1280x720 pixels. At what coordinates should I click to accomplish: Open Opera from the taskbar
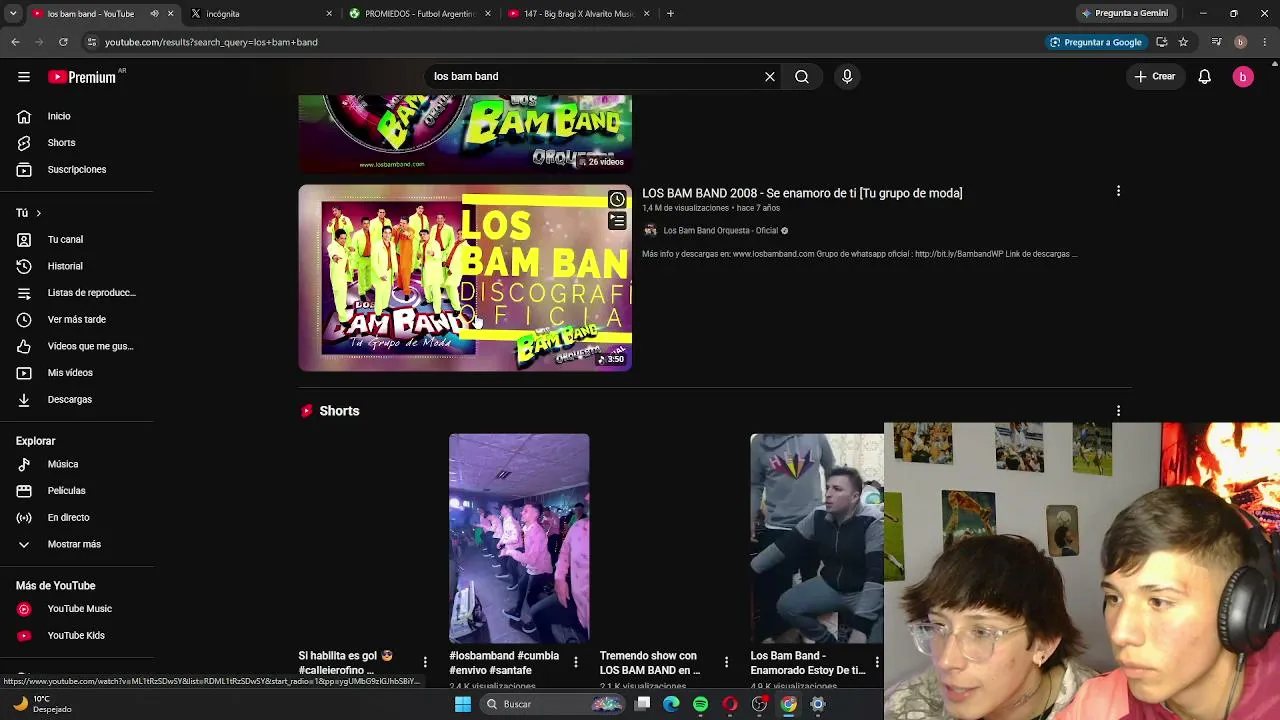730,704
